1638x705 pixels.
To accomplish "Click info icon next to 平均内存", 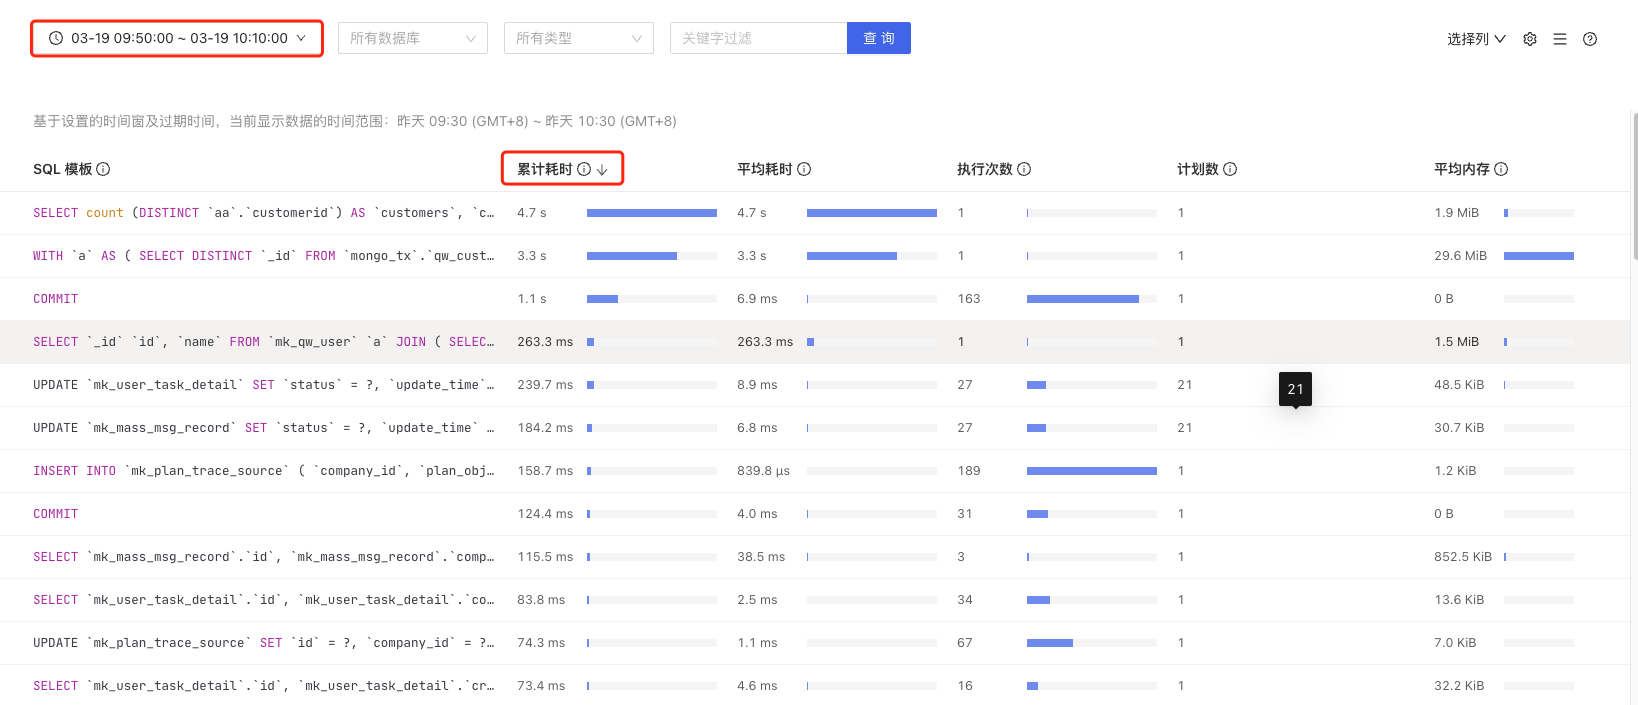I will tap(1501, 169).
